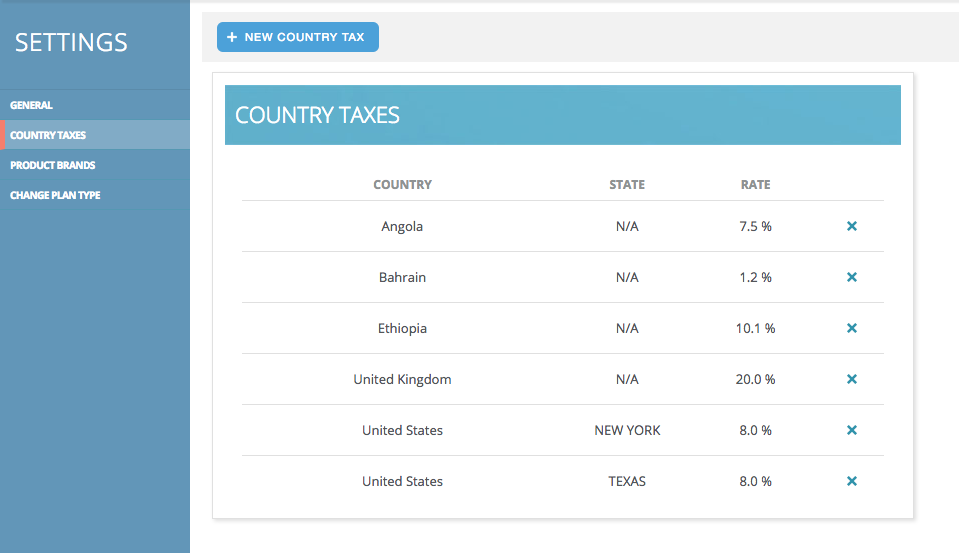Click the Rate column header
Viewport: 959px width, 553px height.
[755, 185]
